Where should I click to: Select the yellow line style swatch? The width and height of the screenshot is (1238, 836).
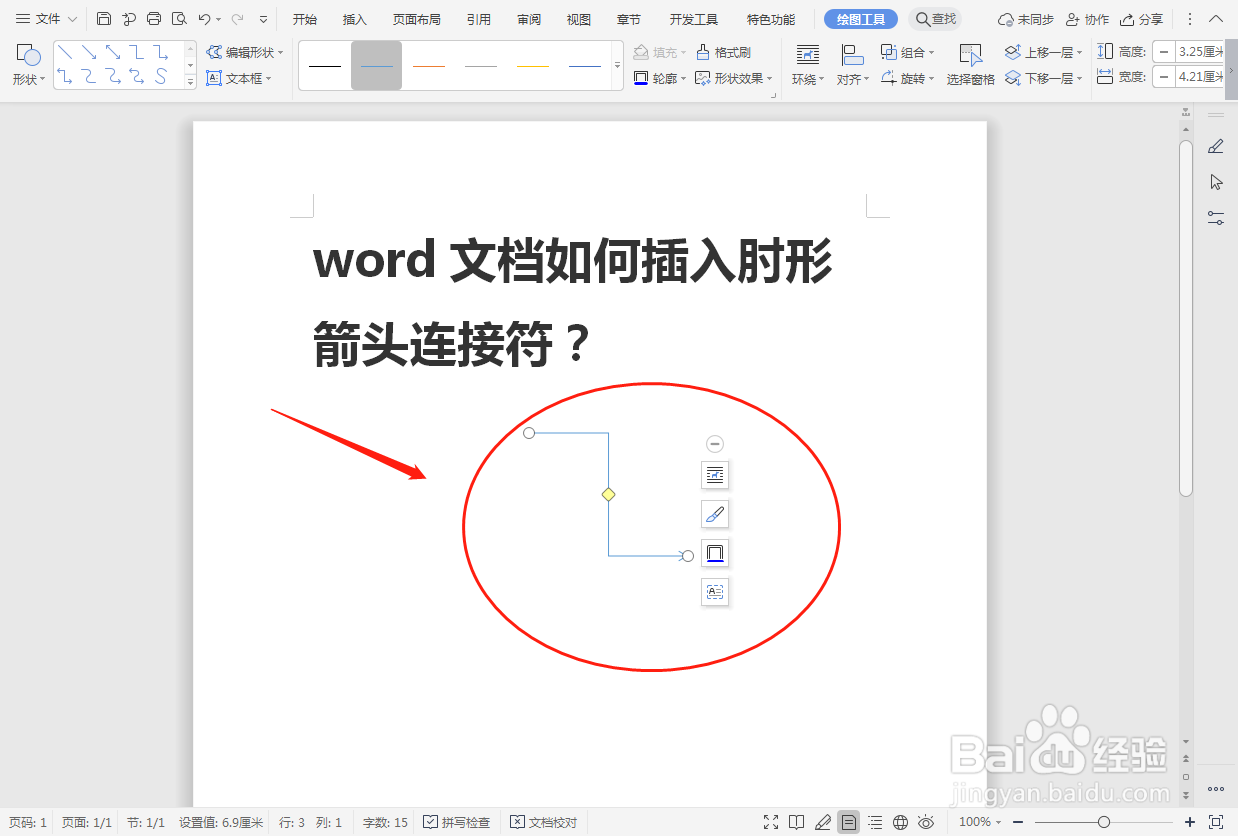pos(533,66)
